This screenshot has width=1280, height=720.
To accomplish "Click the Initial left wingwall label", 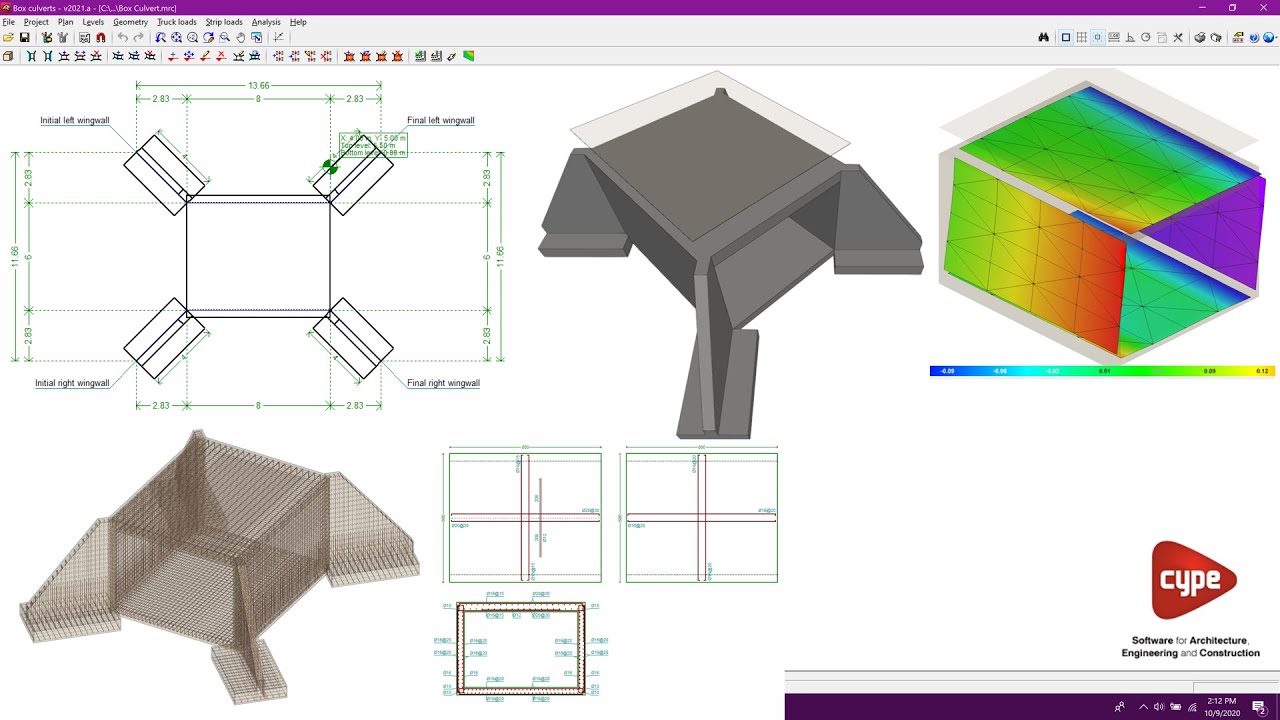I will [74, 121].
